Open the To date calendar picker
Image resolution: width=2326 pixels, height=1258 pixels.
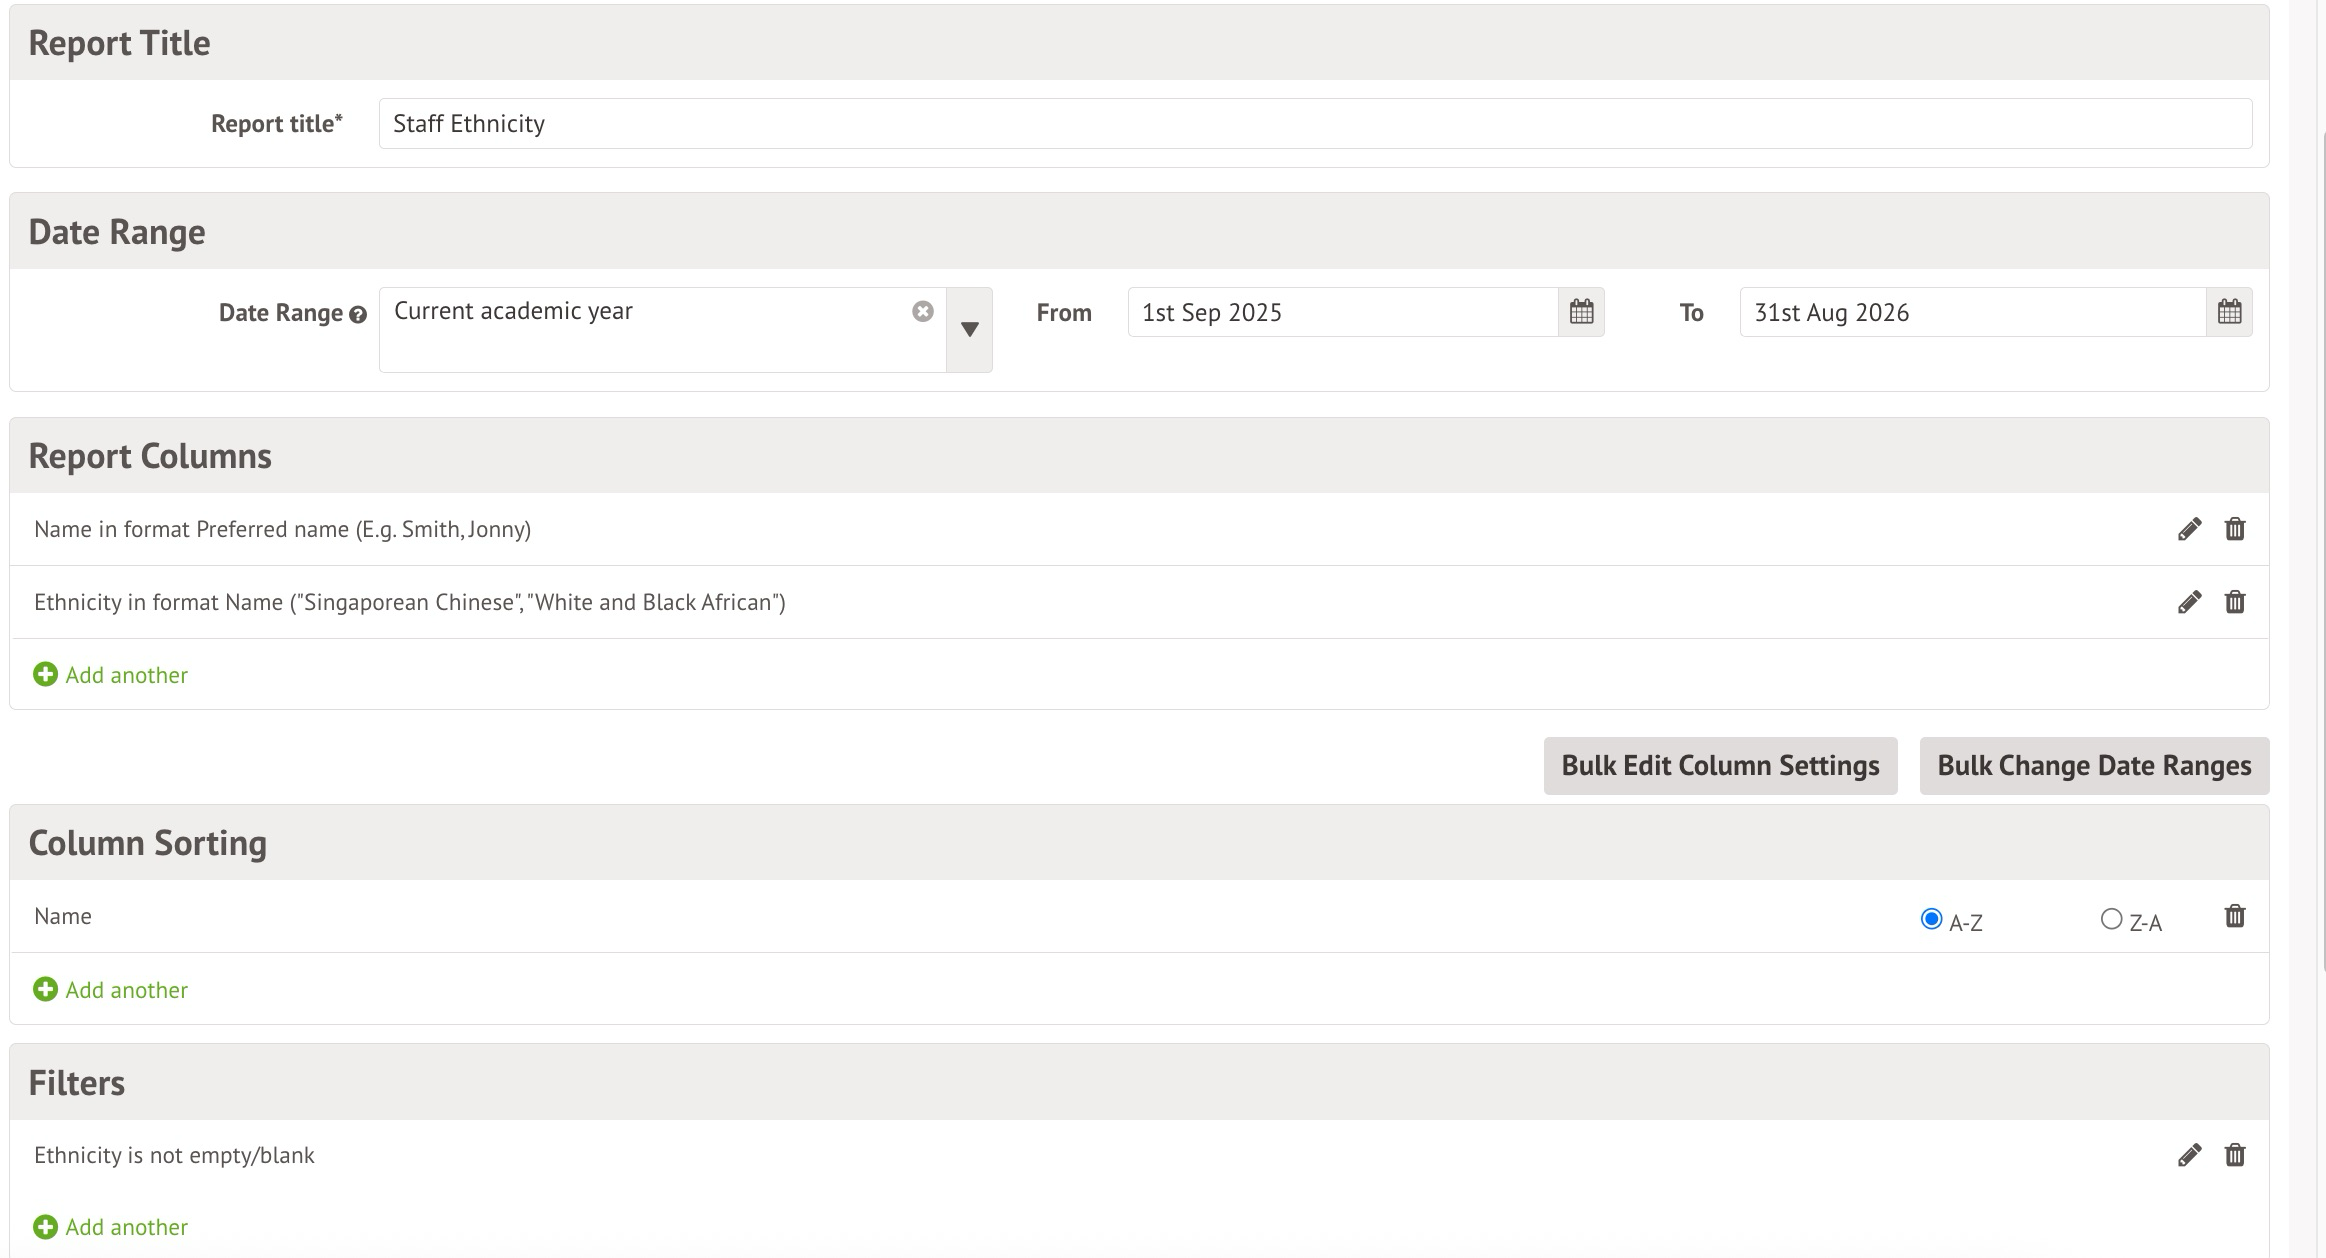pyautogui.click(x=2229, y=312)
